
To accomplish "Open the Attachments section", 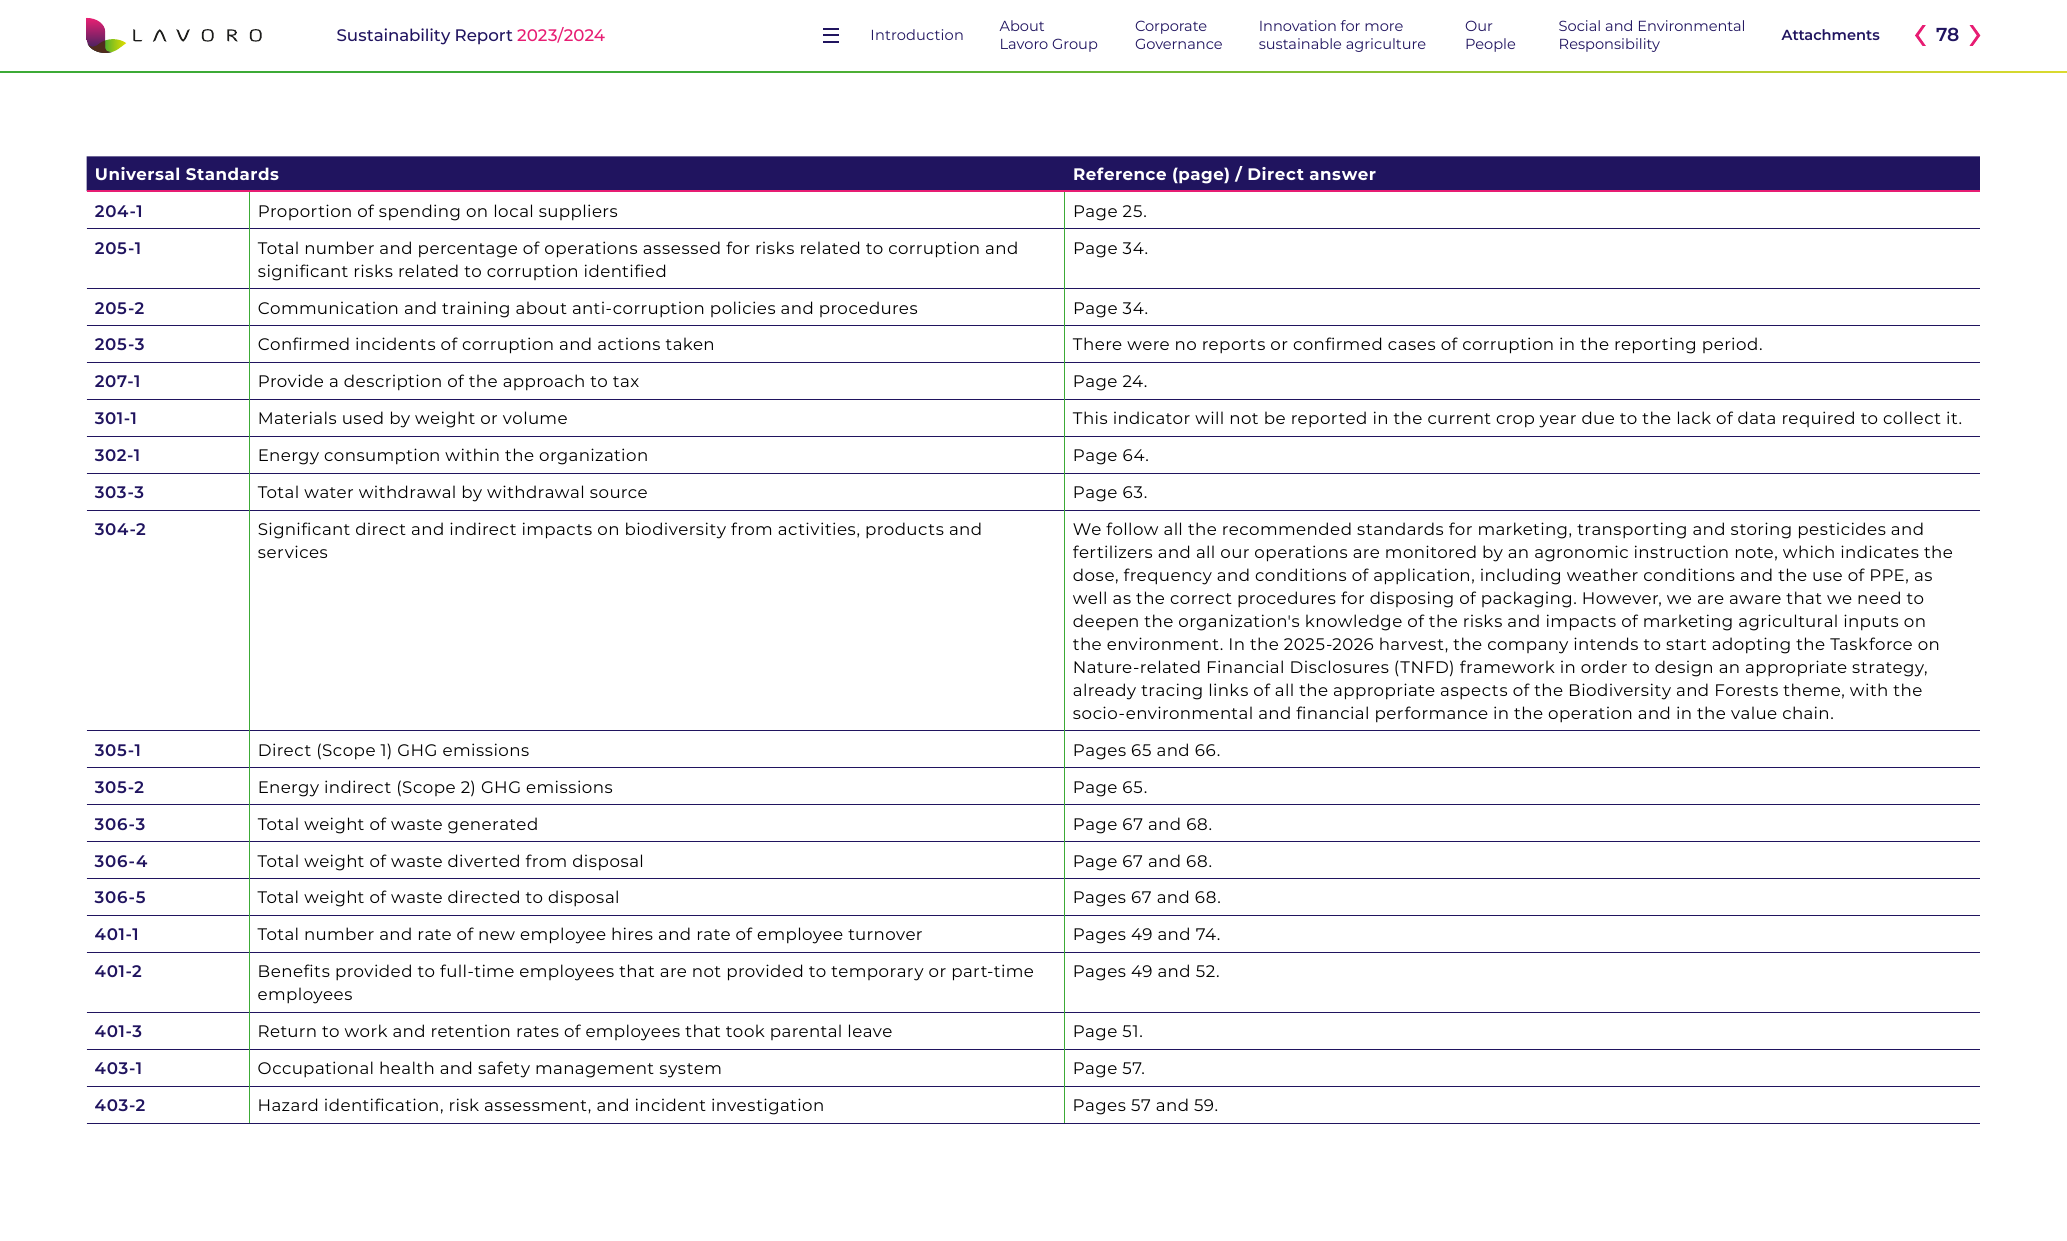I will (x=1830, y=35).
